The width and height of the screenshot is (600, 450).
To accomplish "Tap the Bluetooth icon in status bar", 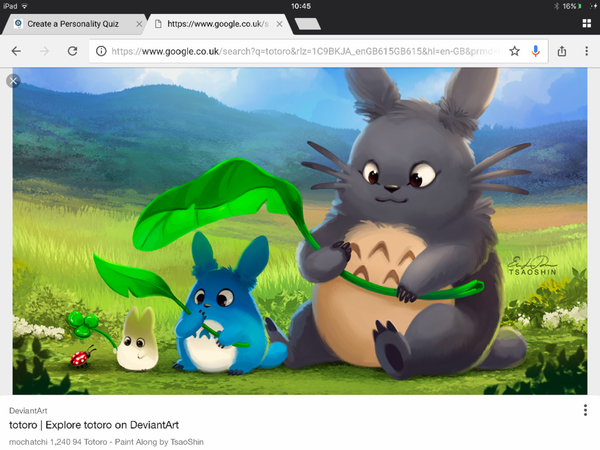I will (x=556, y=6).
